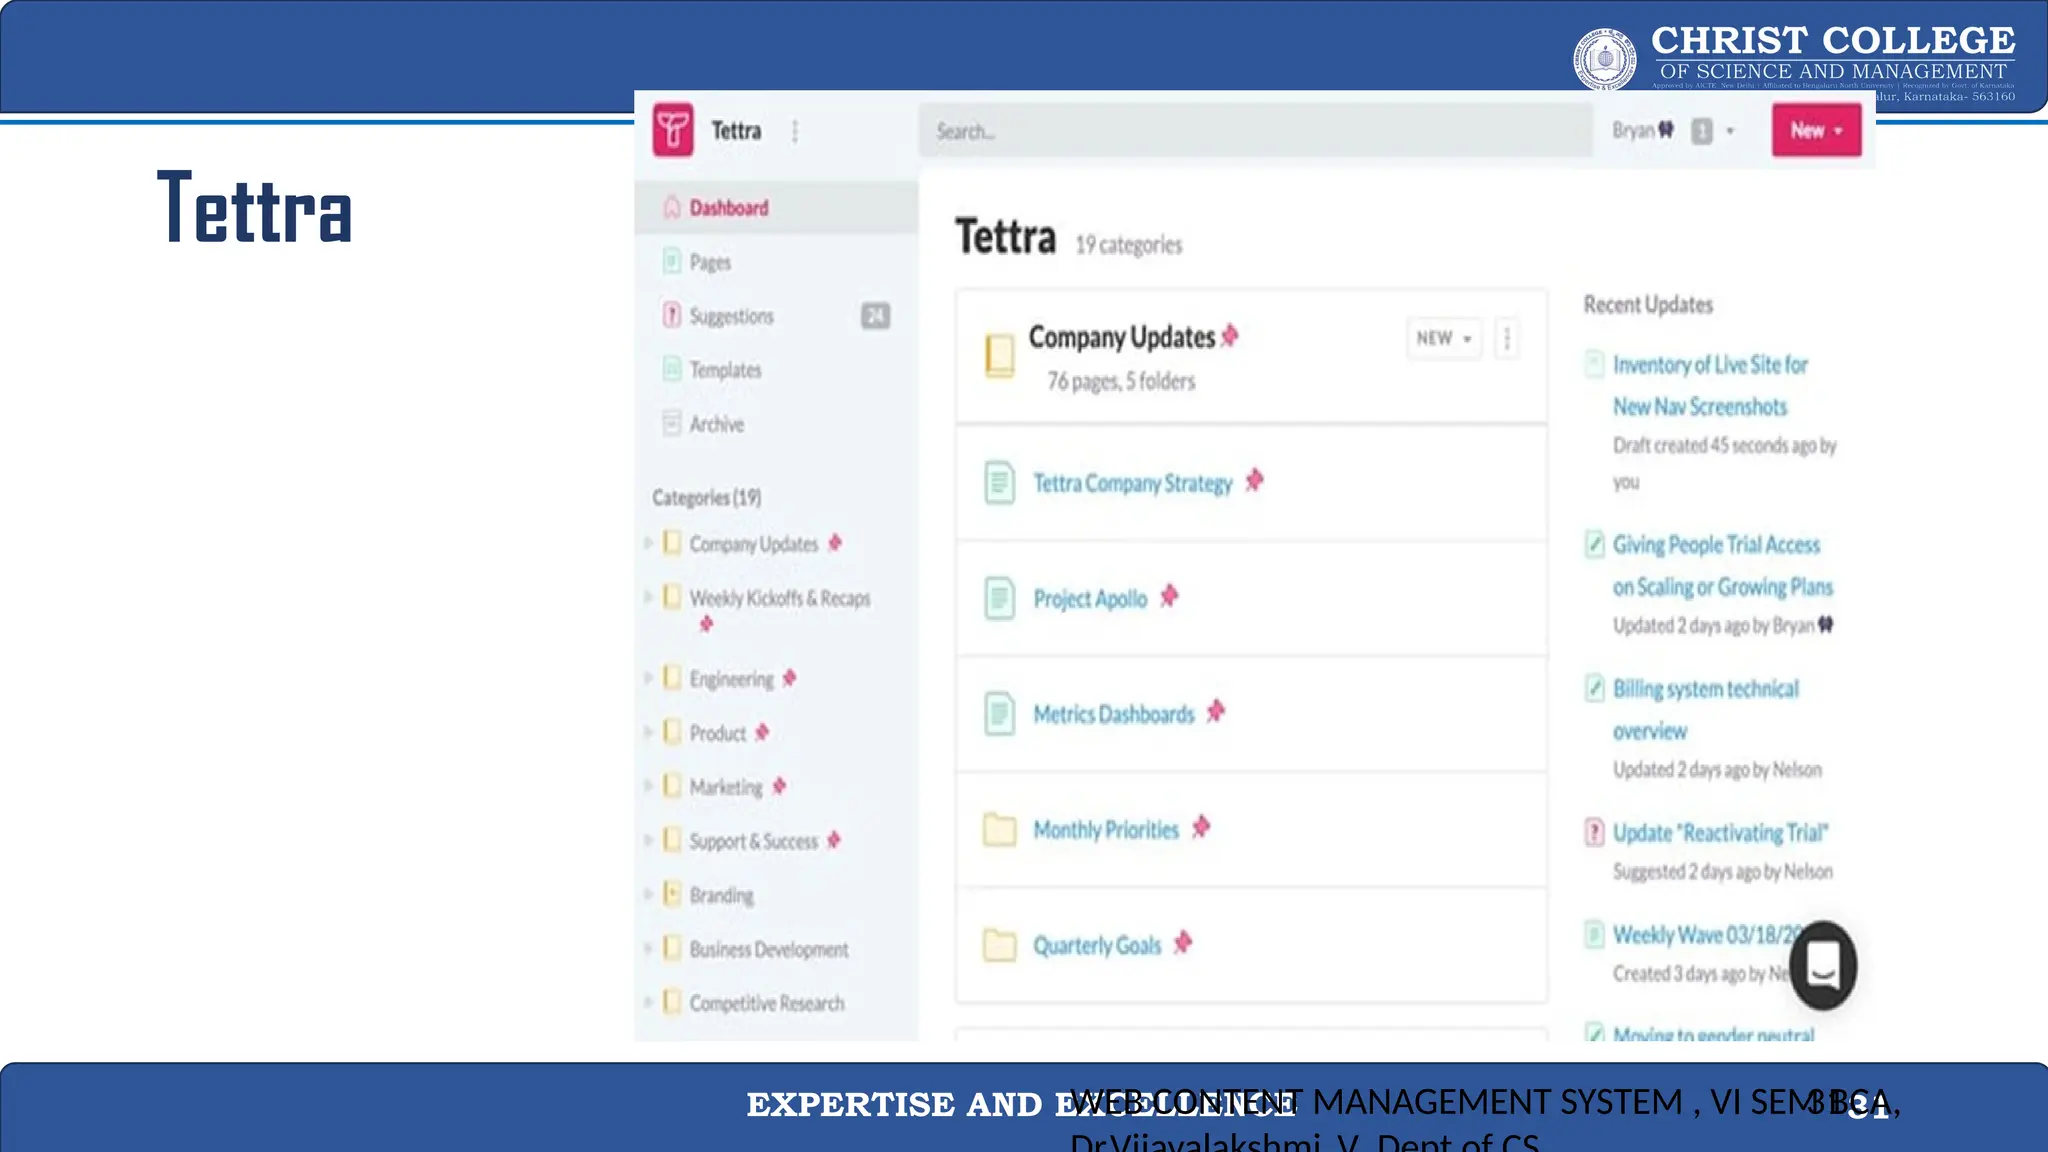
Task: Expand the Engineering category
Action: tap(648, 678)
